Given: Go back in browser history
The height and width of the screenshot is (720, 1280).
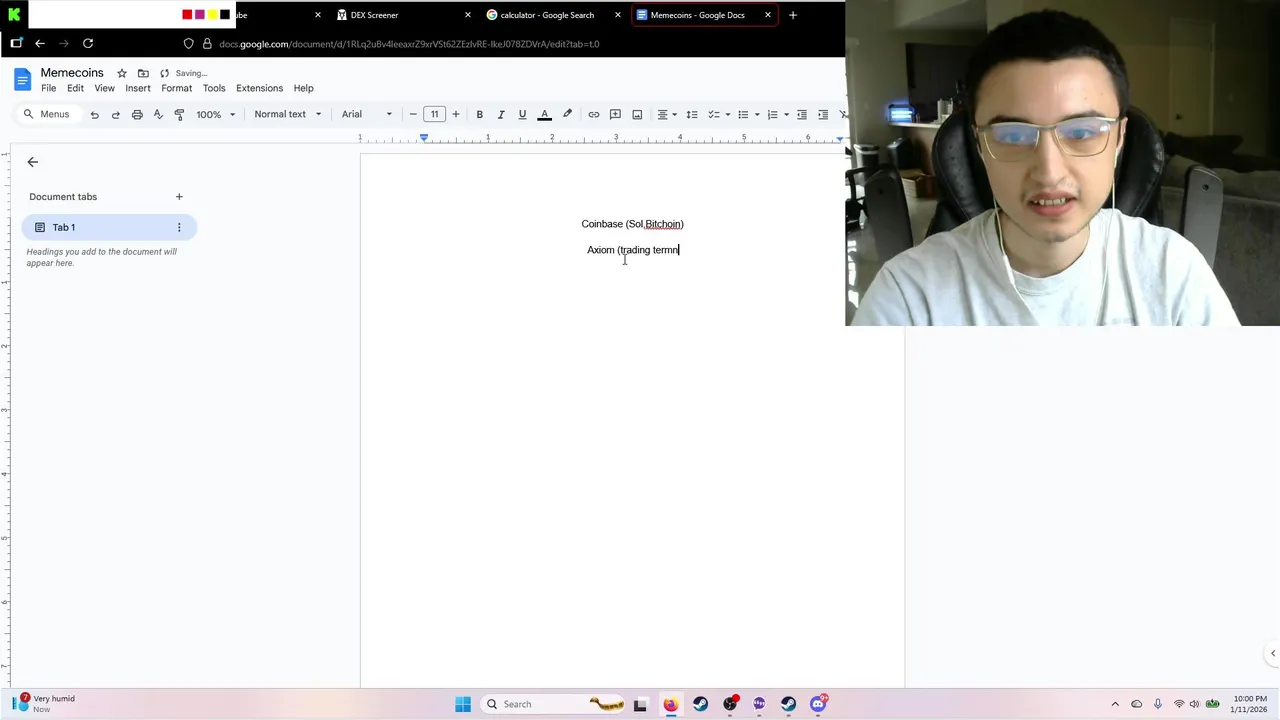Looking at the screenshot, I should (40, 44).
